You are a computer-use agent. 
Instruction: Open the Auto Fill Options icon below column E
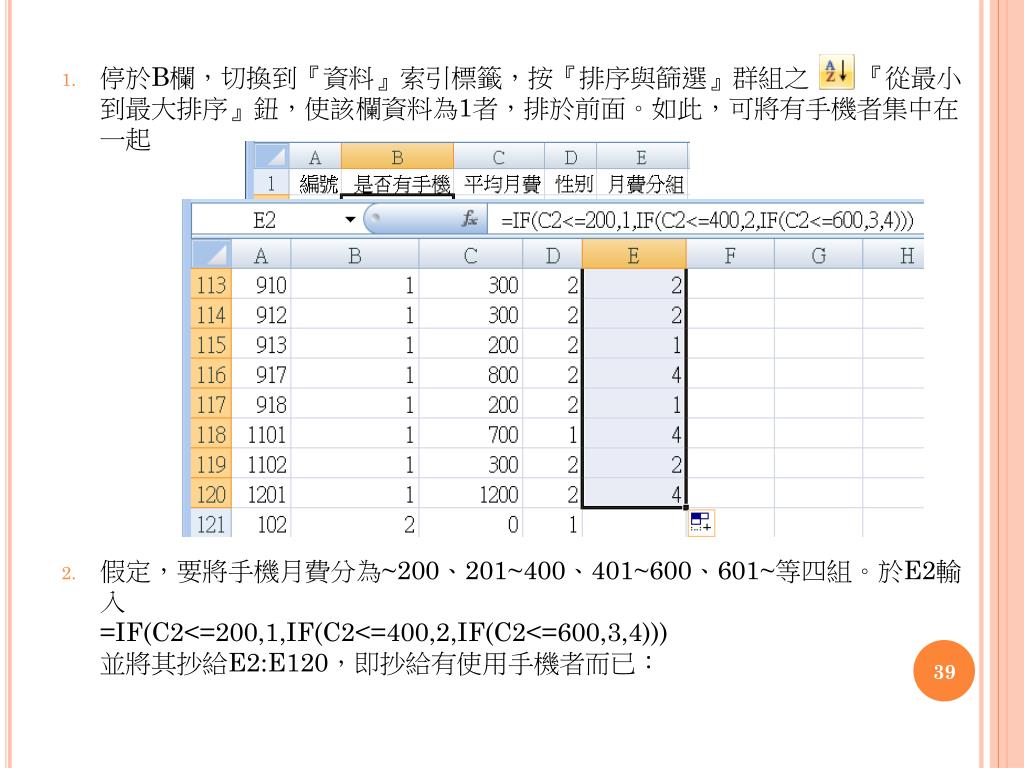[701, 523]
